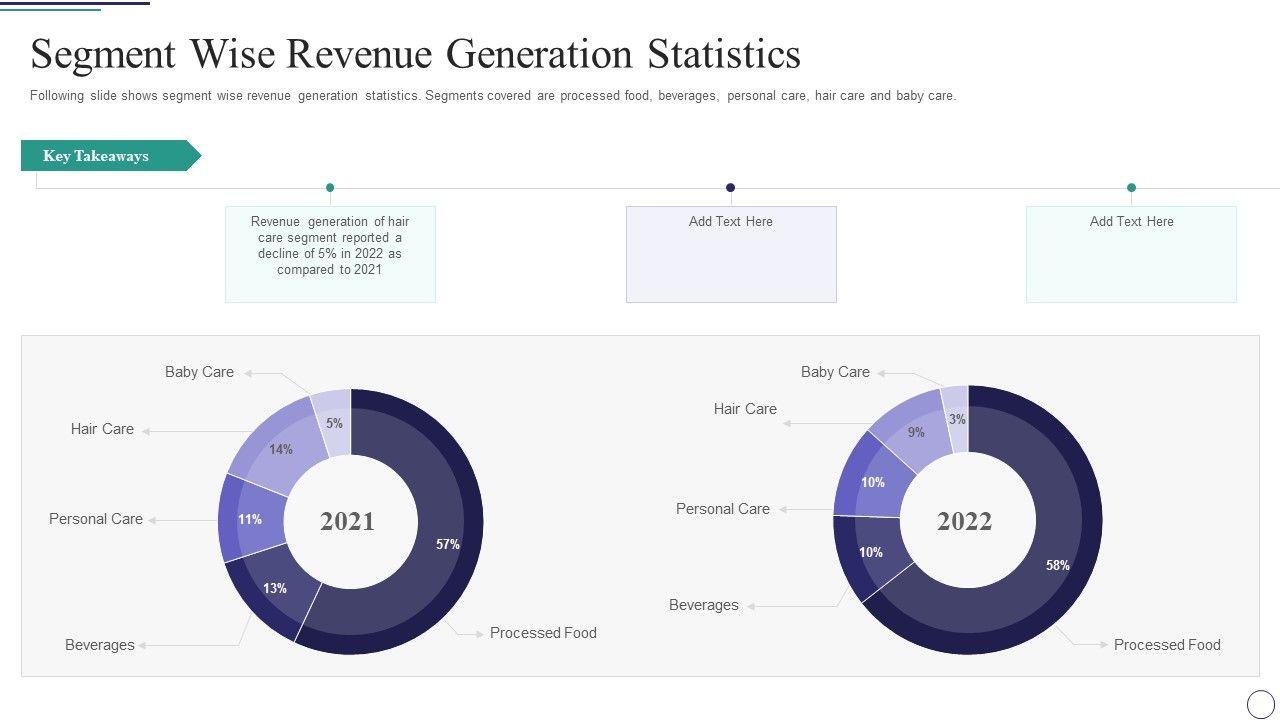Click the 9% Hair Care slice in 2022 chart
Screen dimensions: 1280x720
[x=914, y=432]
